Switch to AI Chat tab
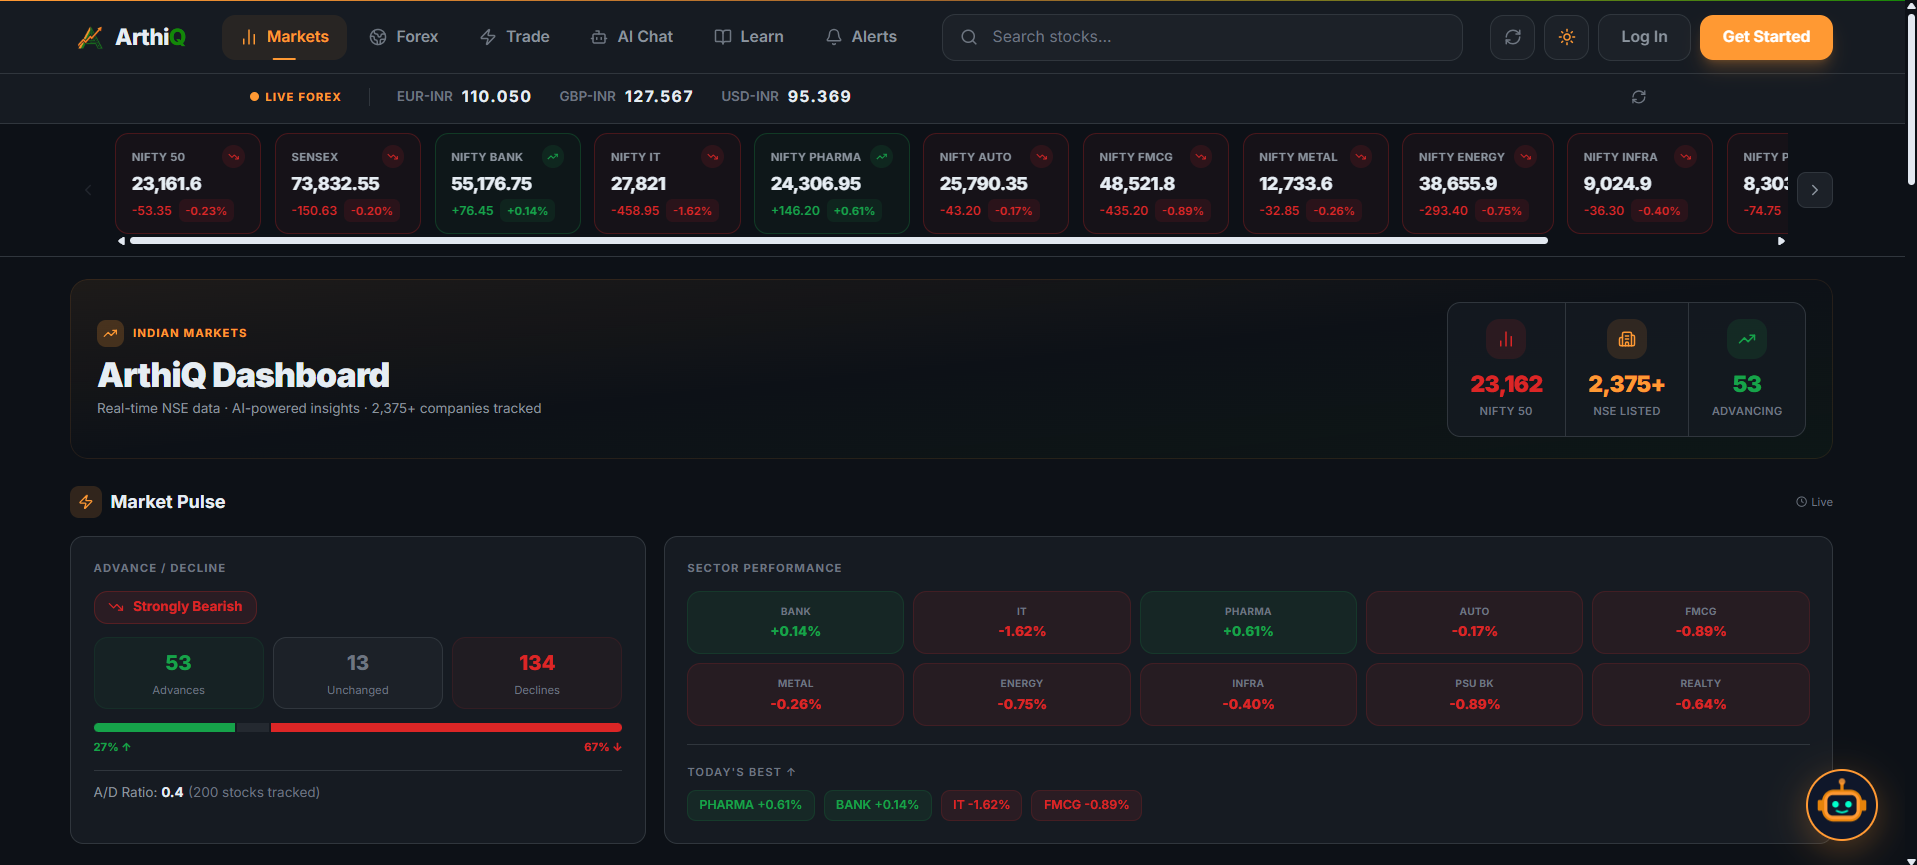Screen dimensions: 1917x865 pos(632,37)
